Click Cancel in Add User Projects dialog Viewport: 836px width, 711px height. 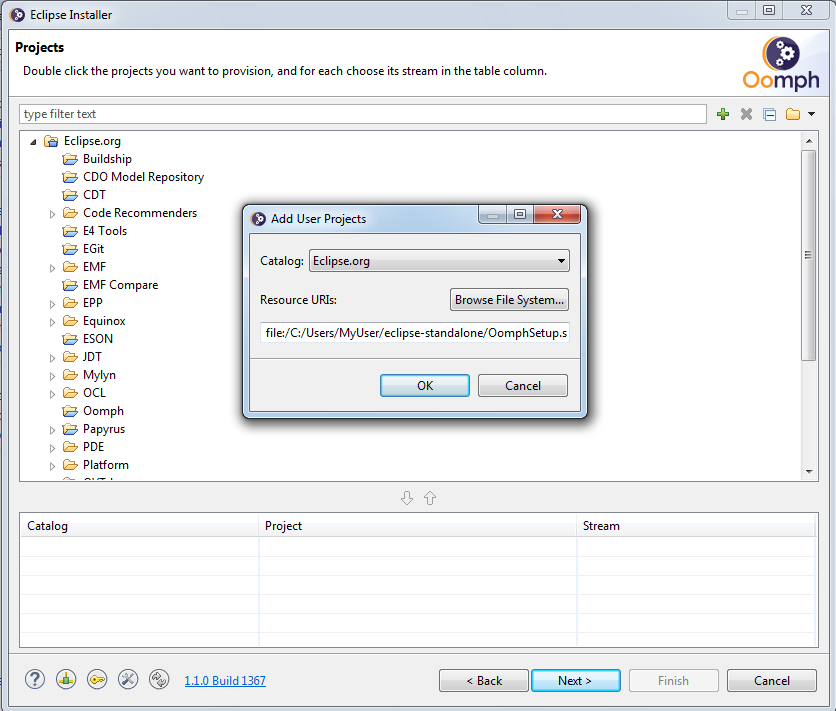[522, 385]
